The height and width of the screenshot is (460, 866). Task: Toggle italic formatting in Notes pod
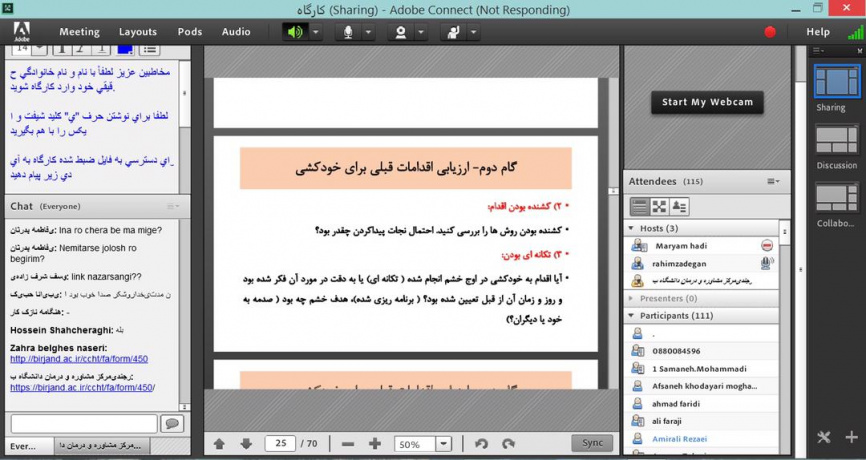(81, 49)
